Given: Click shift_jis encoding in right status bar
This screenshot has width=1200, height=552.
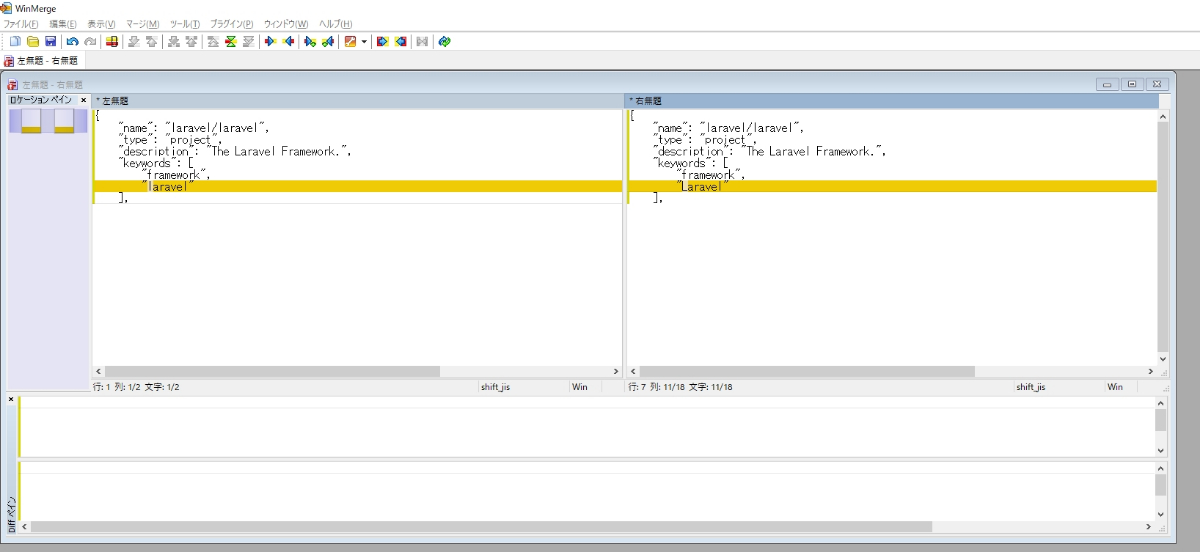Looking at the screenshot, I should click(1031, 386).
